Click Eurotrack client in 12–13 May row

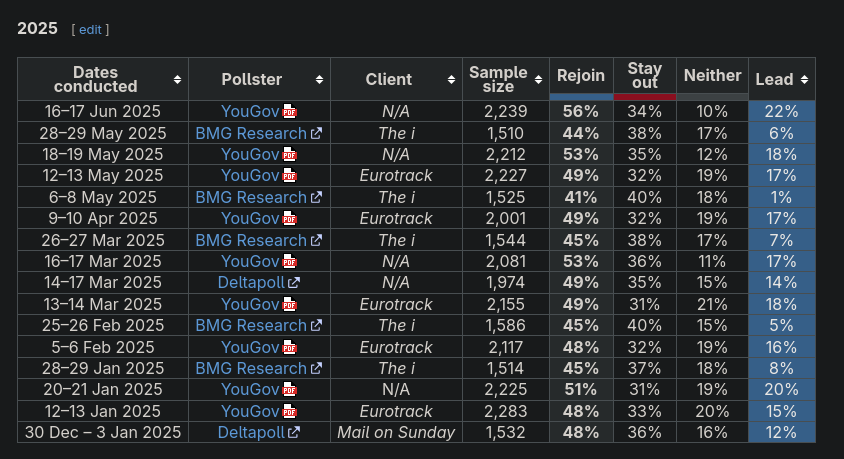tap(396, 175)
